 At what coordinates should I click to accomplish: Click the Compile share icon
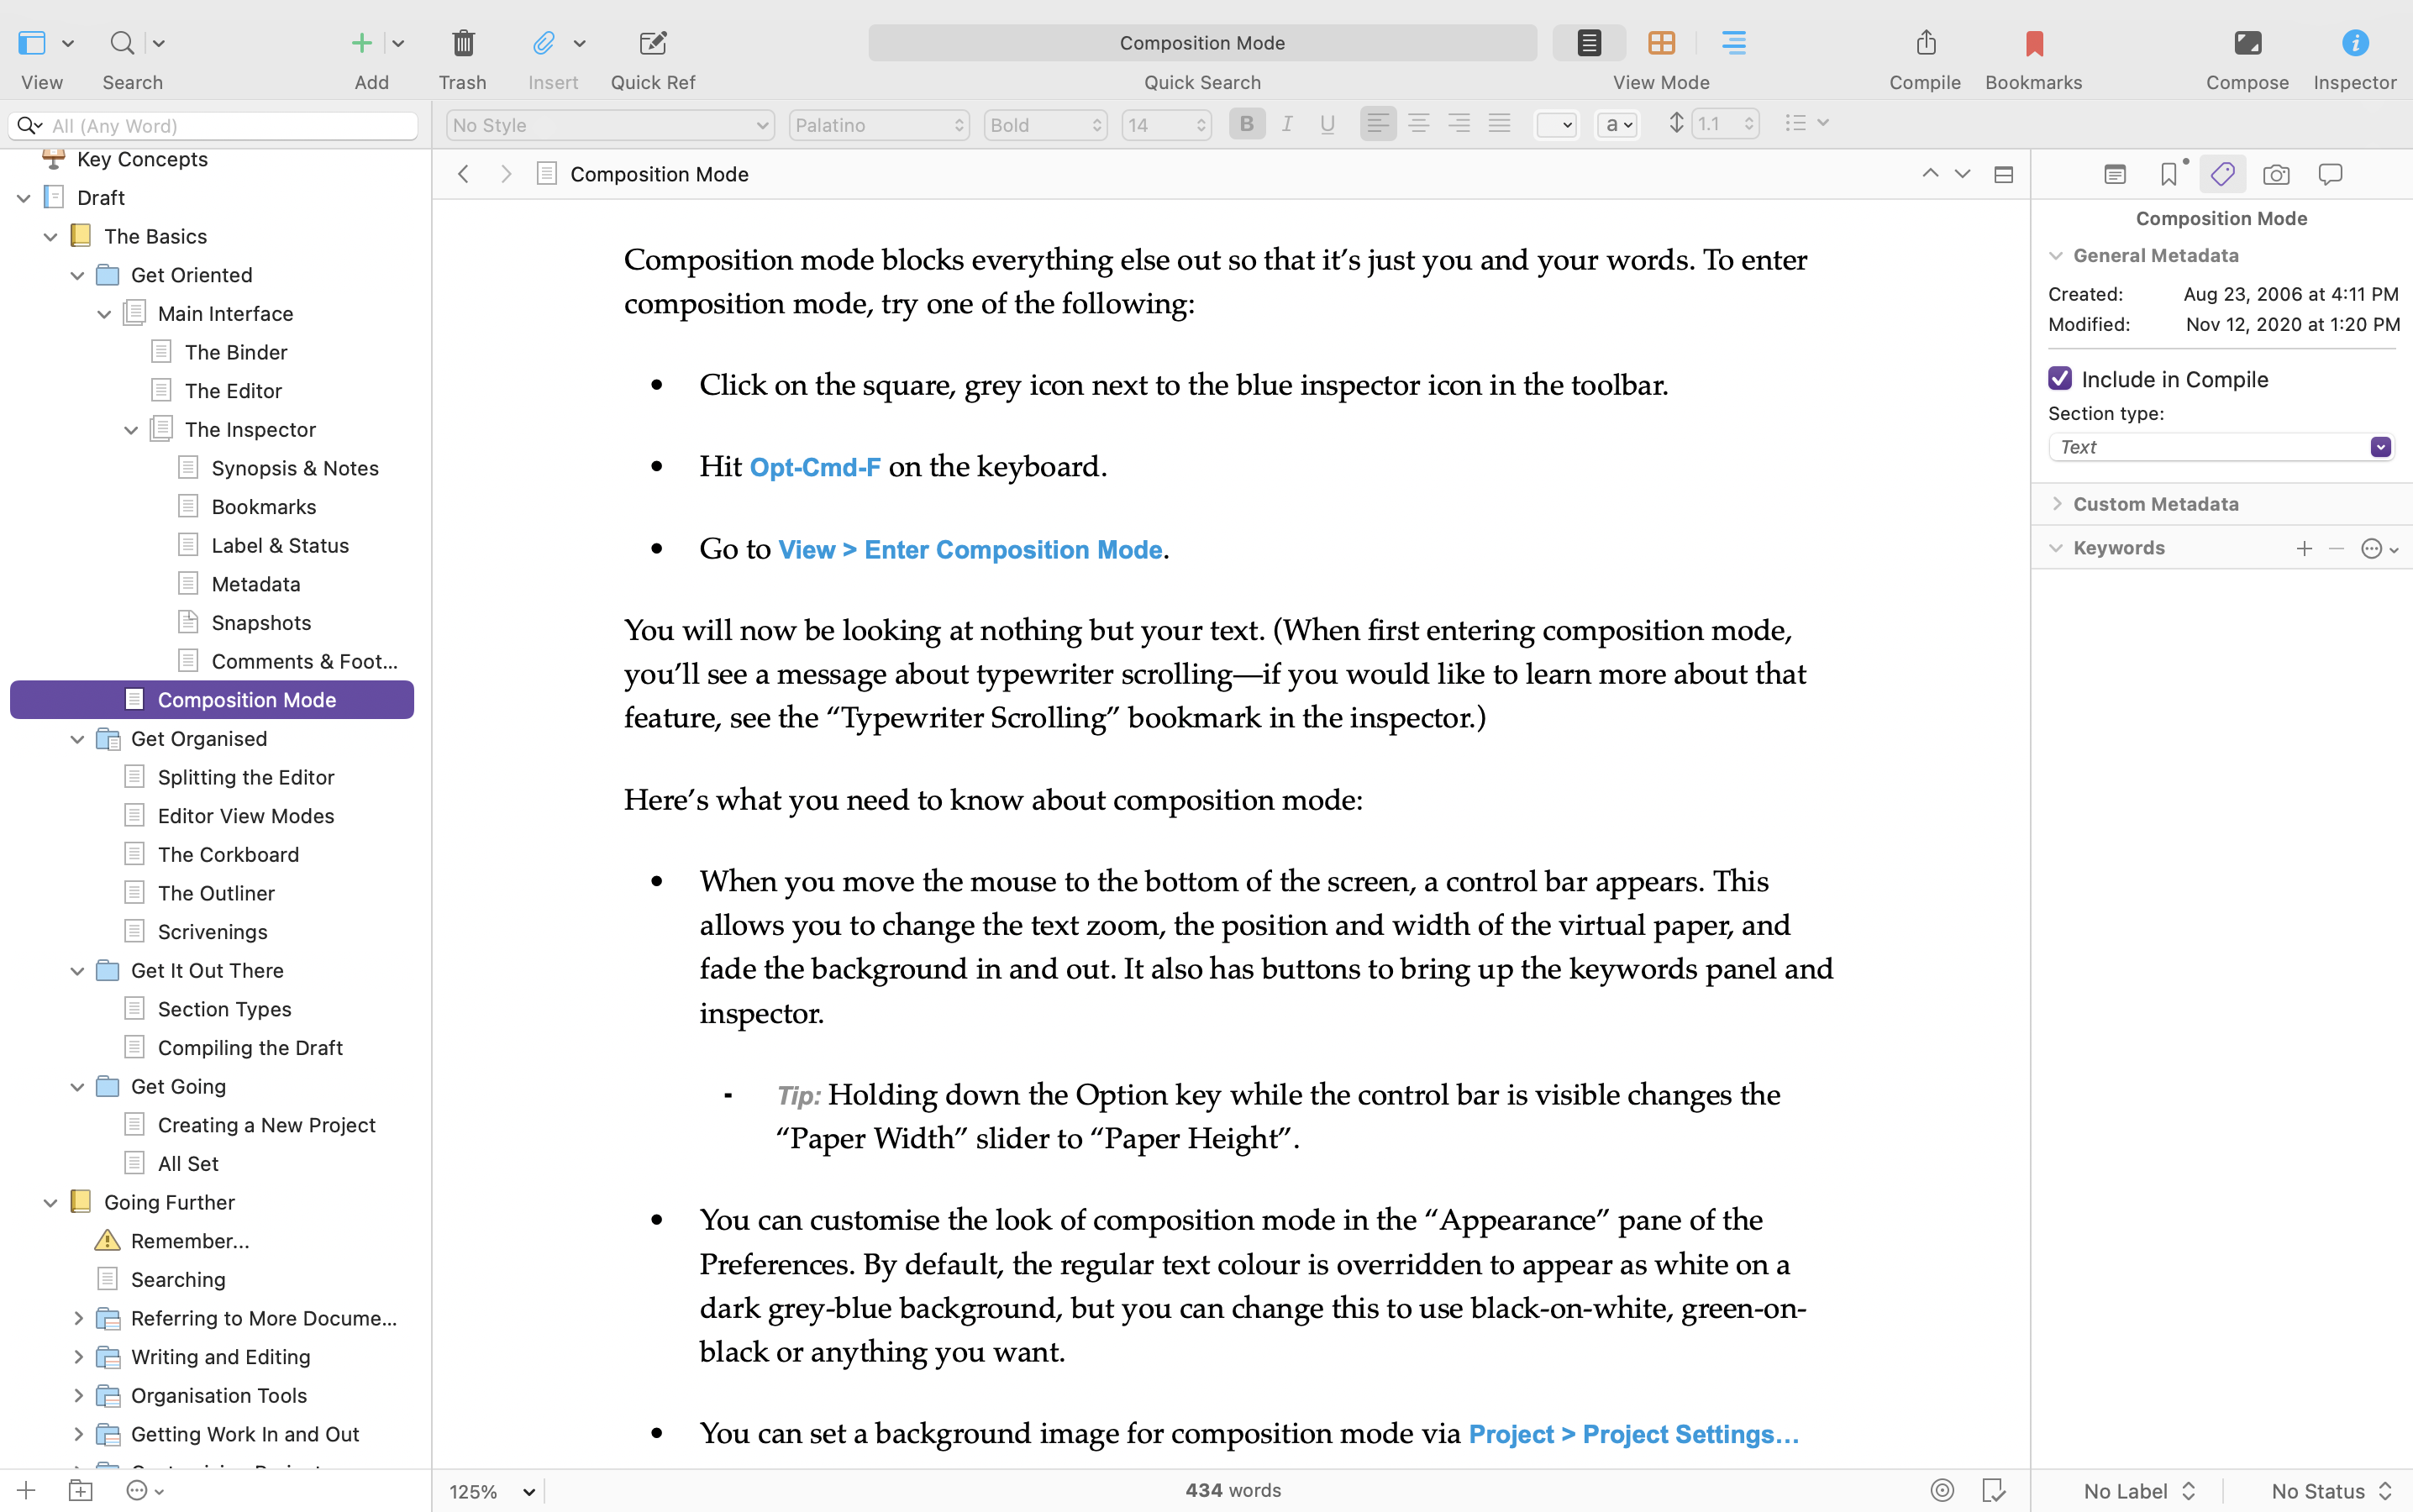point(1926,43)
